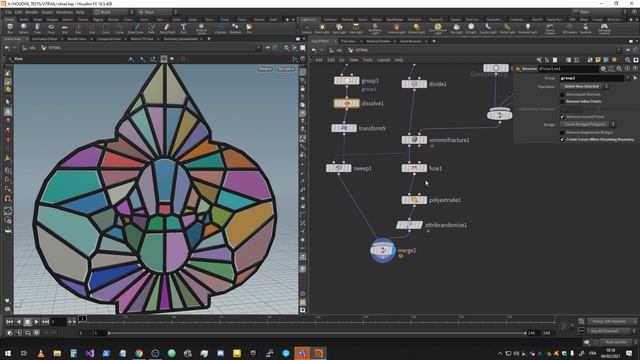Click the attribrandomize1 node
The width and height of the screenshot is (640, 360).
click(409, 225)
